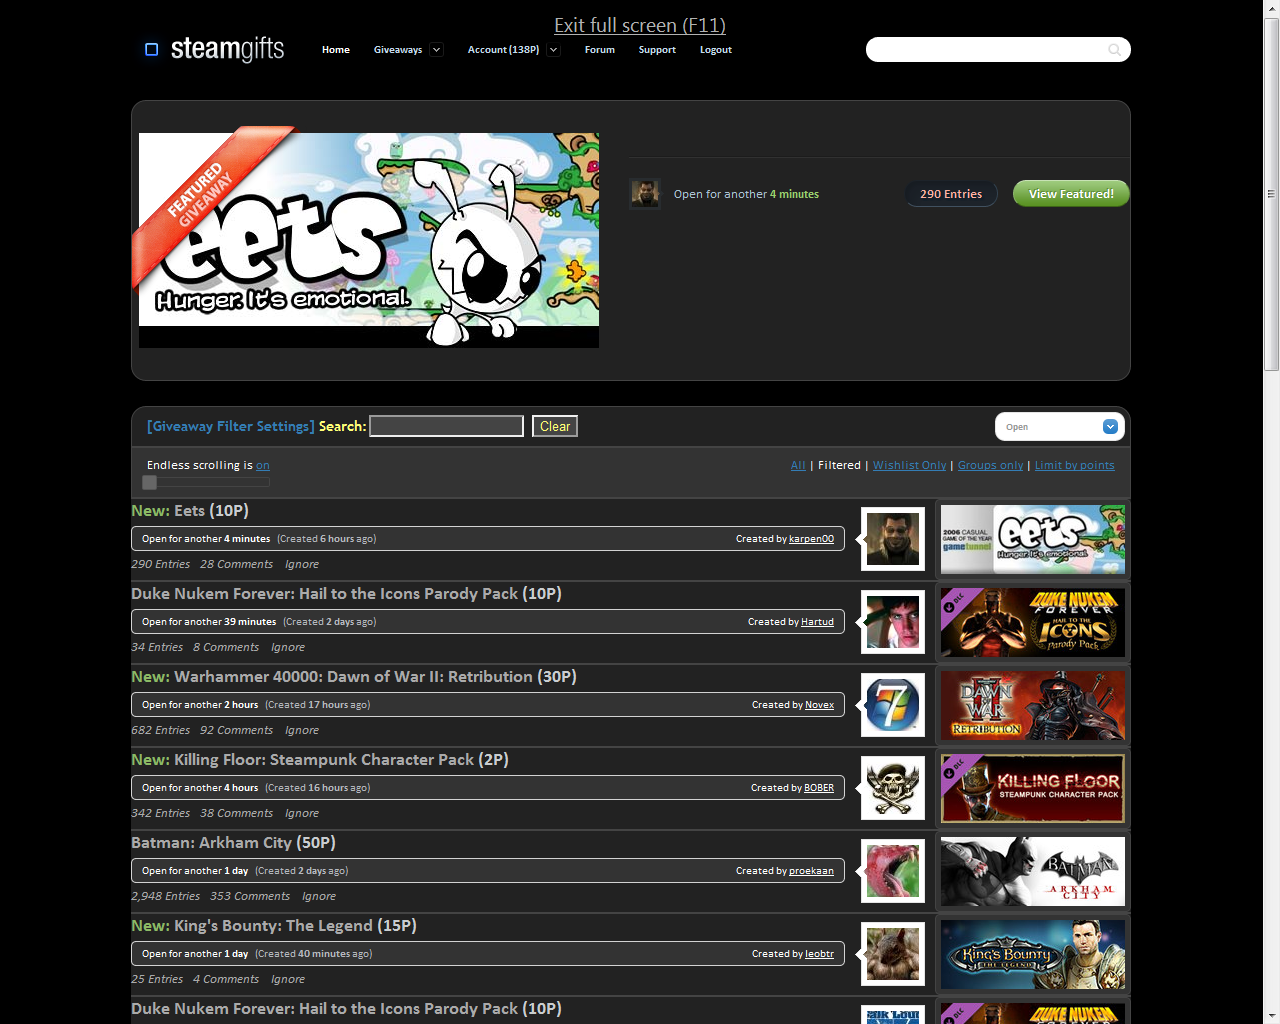Open Batman: Arkham City (50P) title

point(233,843)
